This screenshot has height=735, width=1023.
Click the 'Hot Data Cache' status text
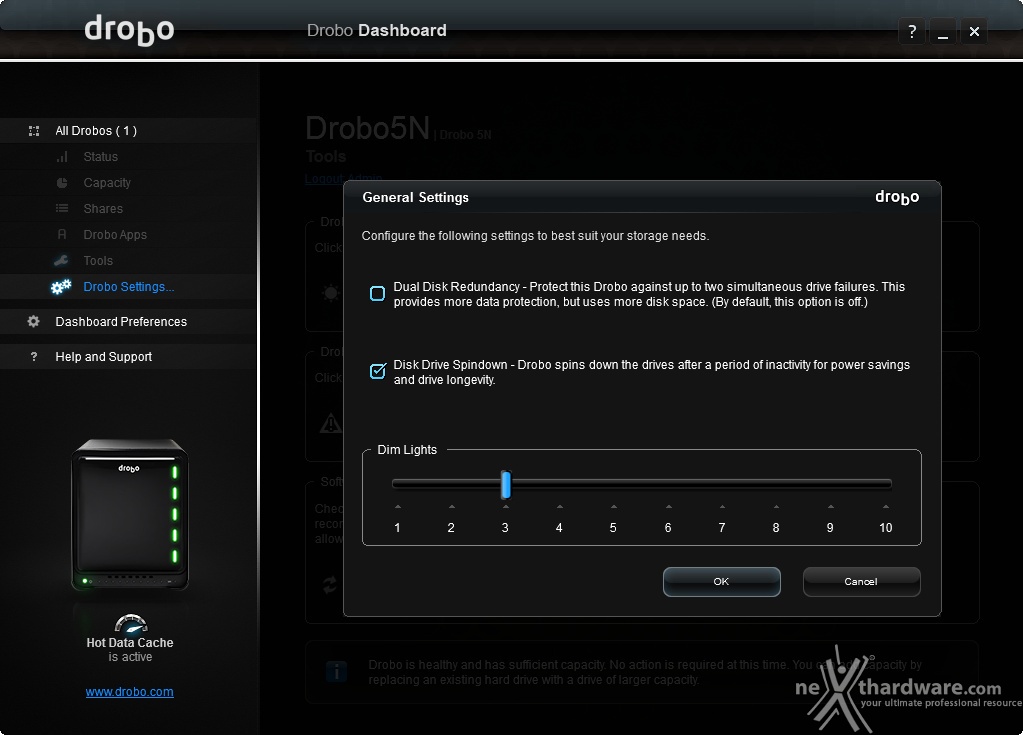[130, 643]
